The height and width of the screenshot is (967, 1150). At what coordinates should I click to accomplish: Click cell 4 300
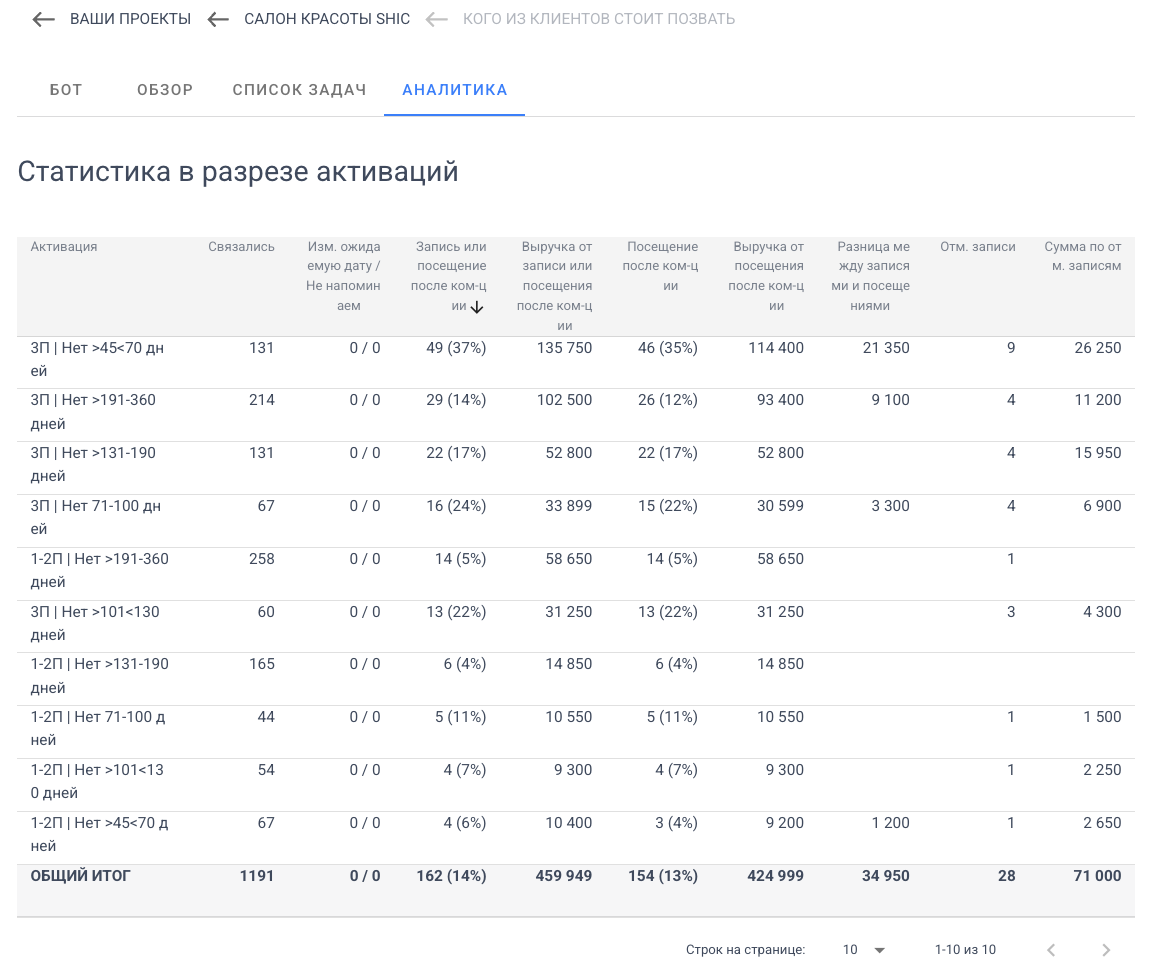[x=1102, y=612]
